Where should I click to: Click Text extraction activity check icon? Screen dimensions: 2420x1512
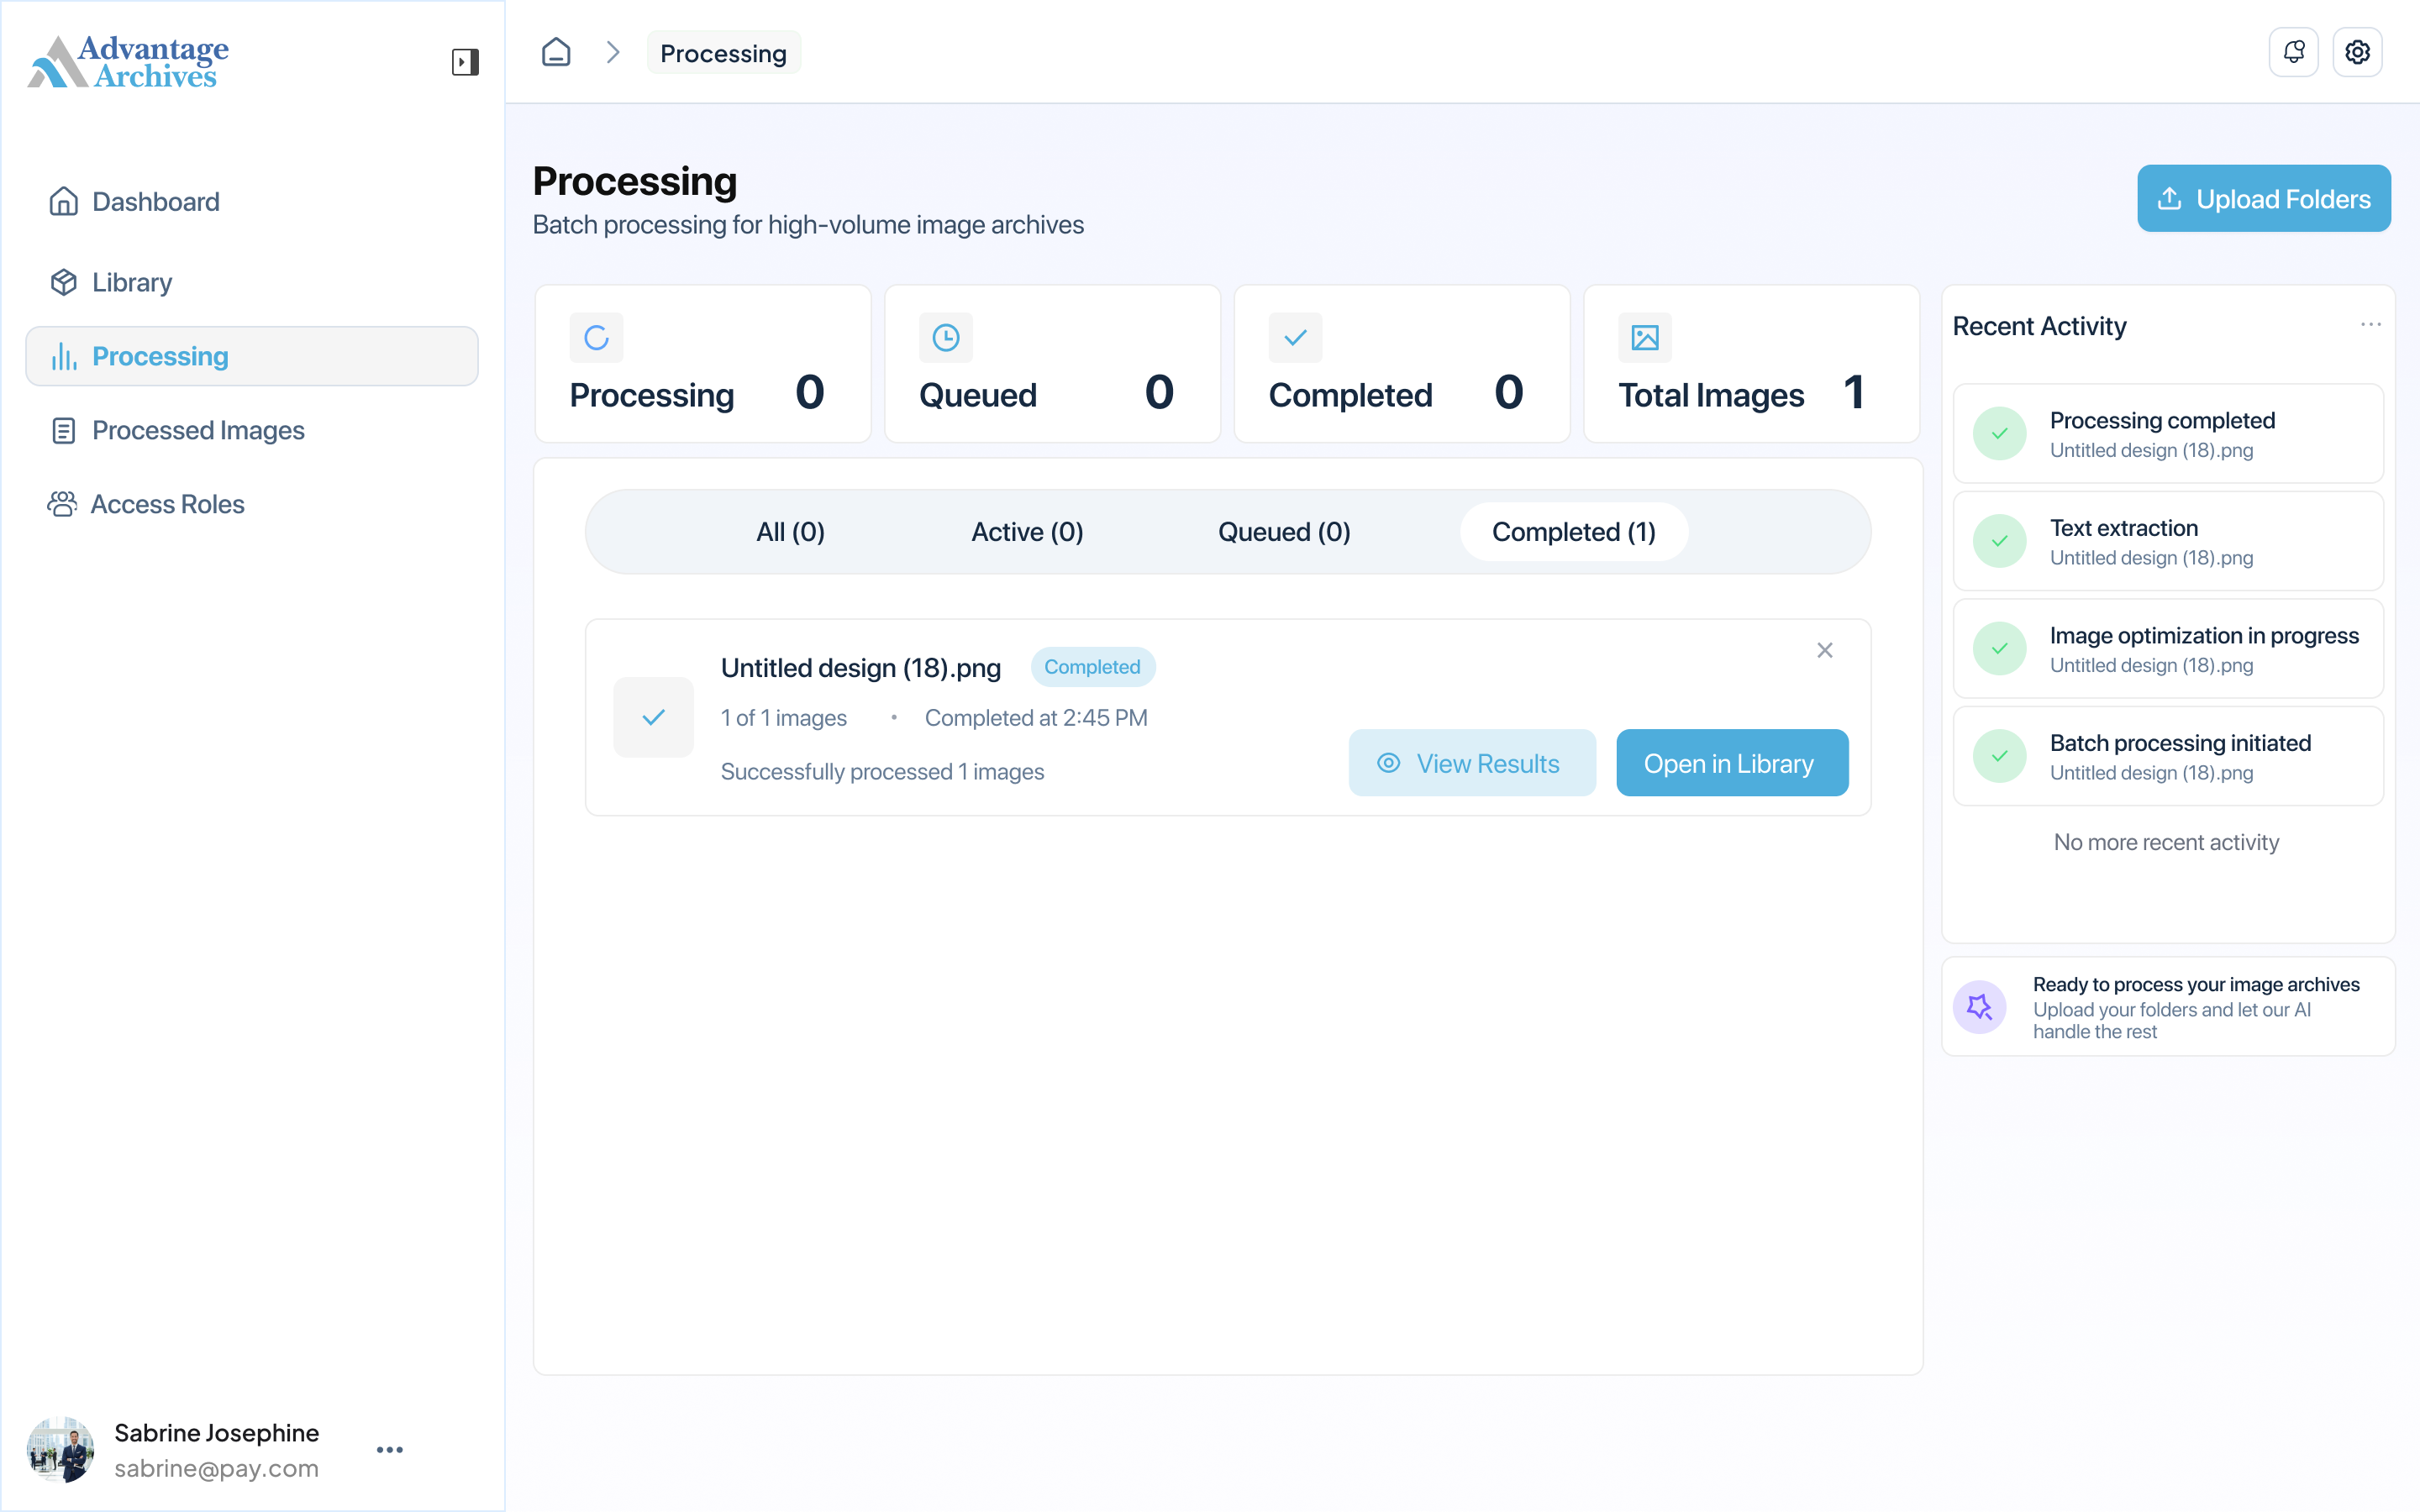pos(2000,541)
